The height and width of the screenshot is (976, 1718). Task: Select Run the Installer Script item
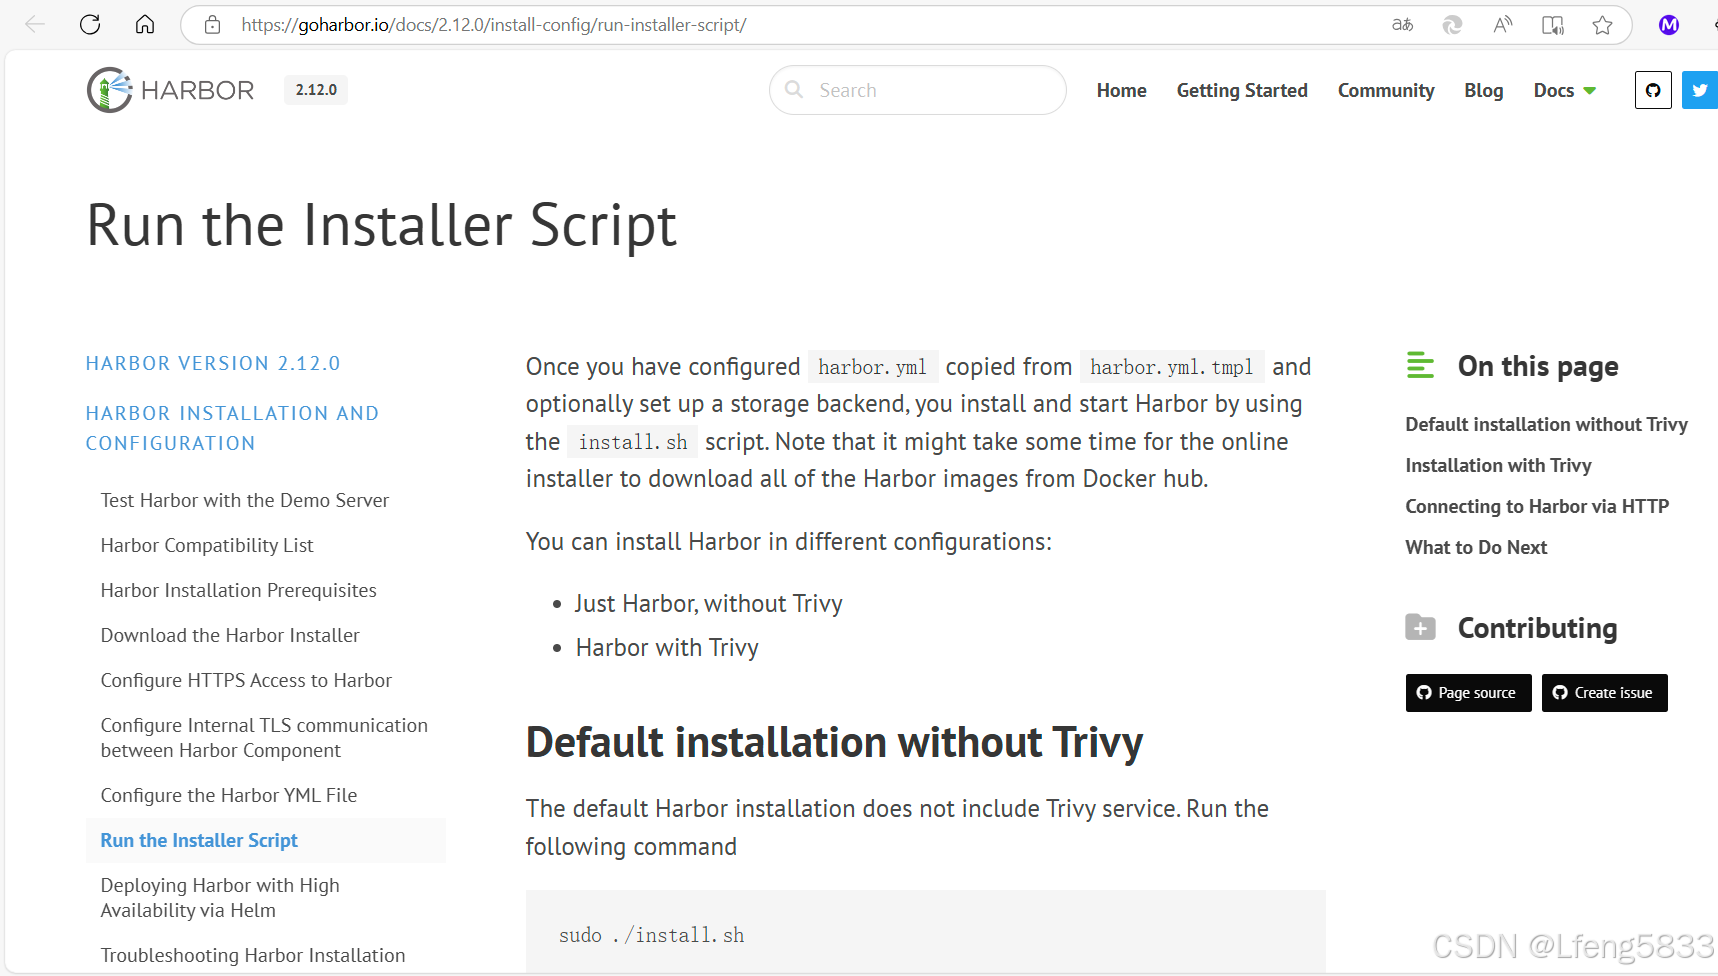click(266, 840)
